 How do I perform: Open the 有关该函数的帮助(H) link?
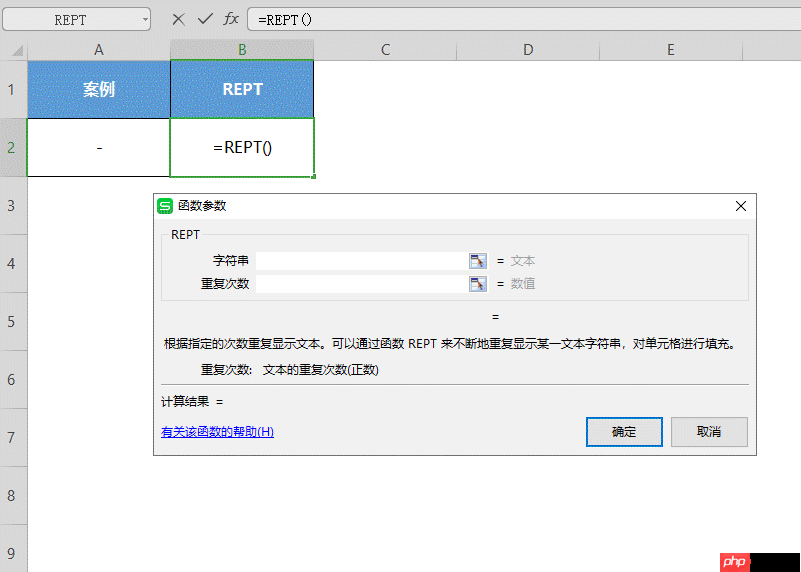click(217, 432)
